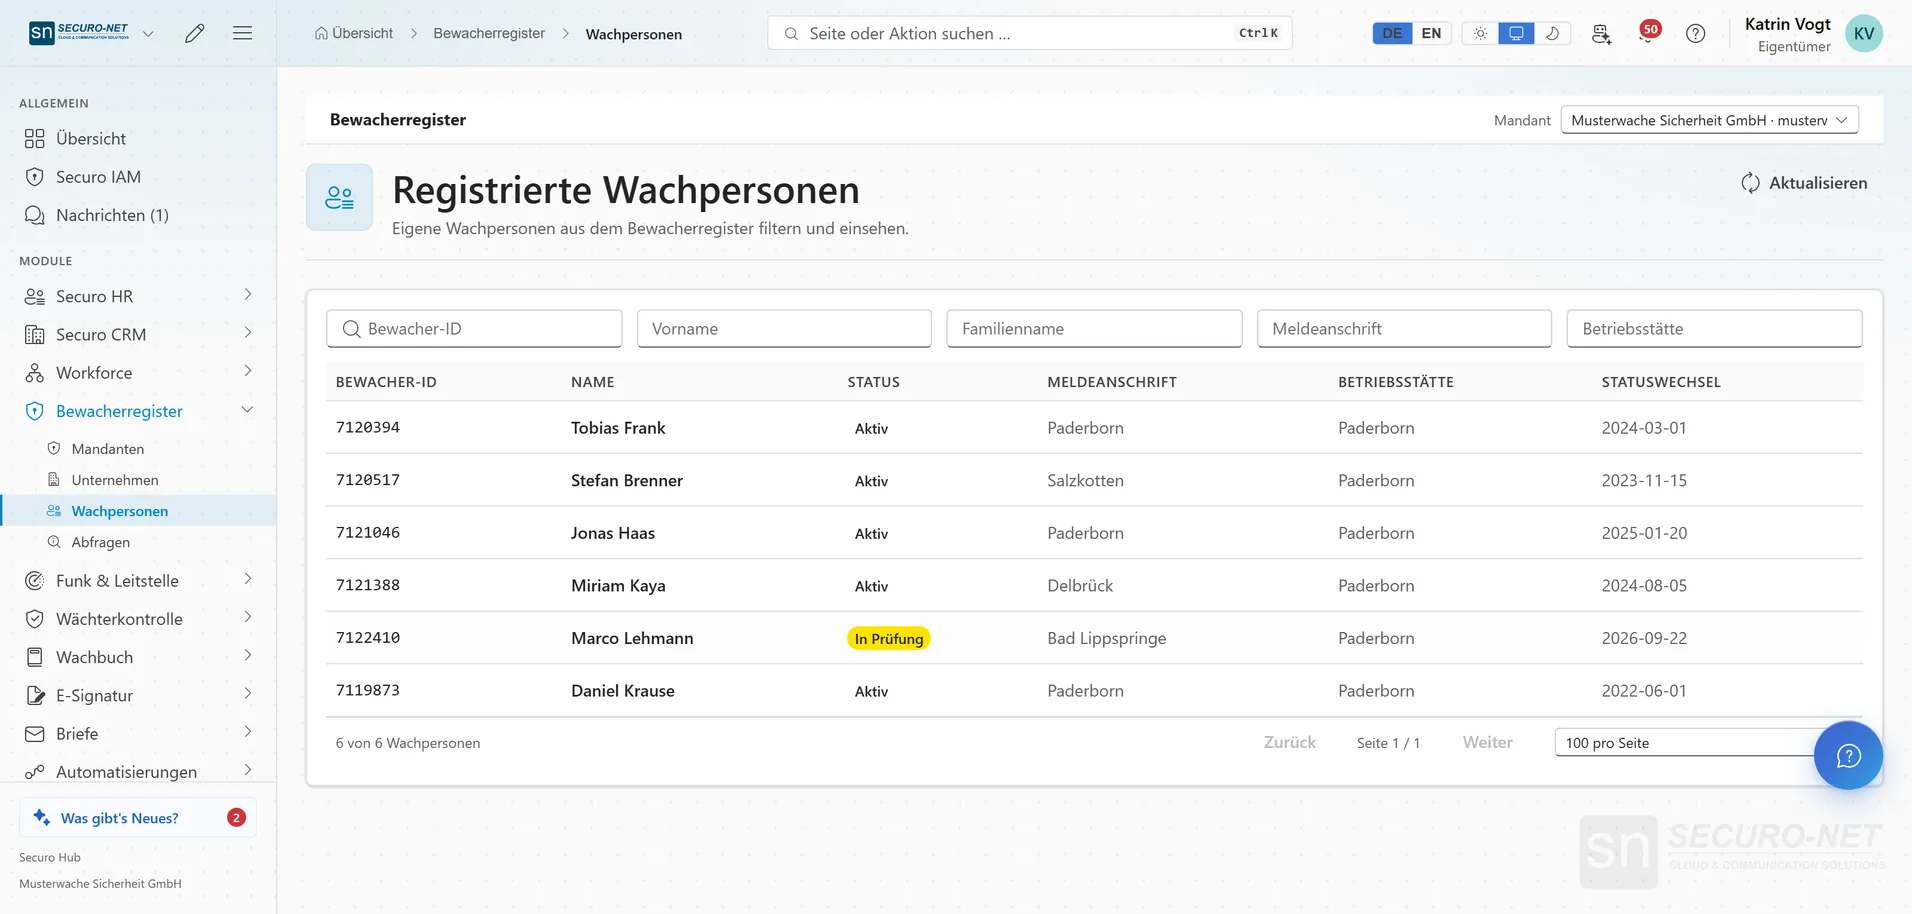Select dark theme moon icon

tap(1552, 33)
